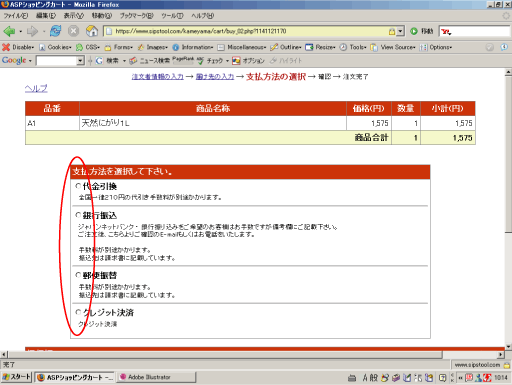Open the Home page icon
This screenshot has width=512, height=385.
point(92,31)
